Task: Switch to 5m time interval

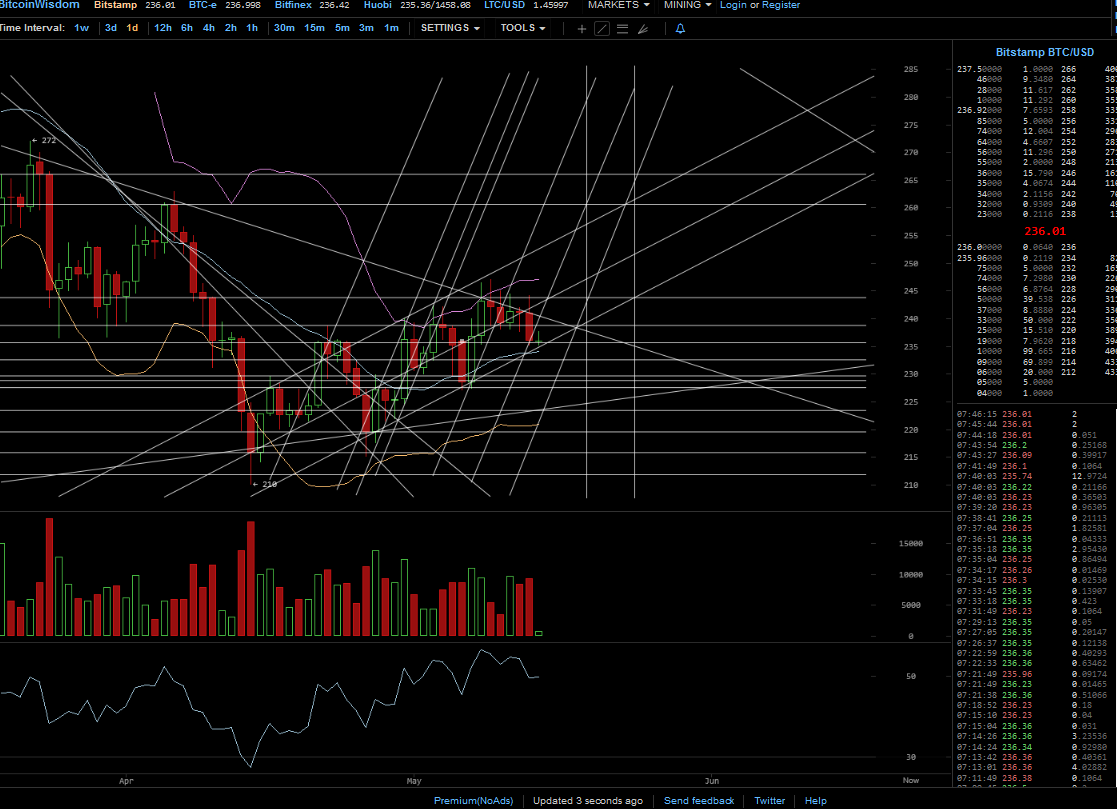Action: click(x=343, y=28)
